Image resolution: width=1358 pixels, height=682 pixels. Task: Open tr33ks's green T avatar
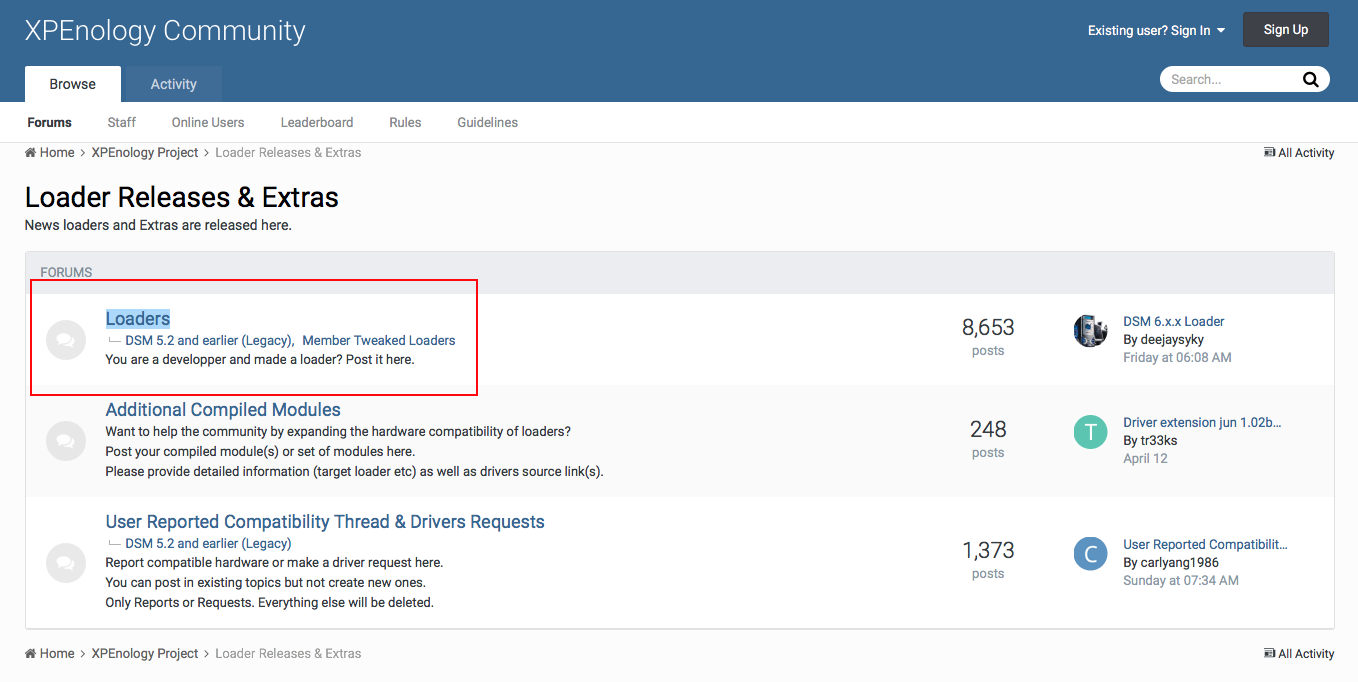tap(1091, 432)
